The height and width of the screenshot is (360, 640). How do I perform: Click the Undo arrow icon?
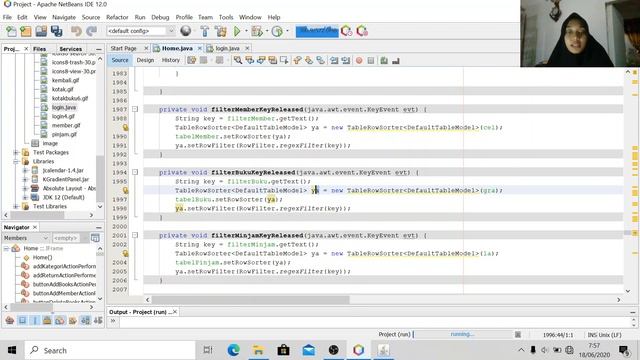pyautogui.click(x=76, y=31)
